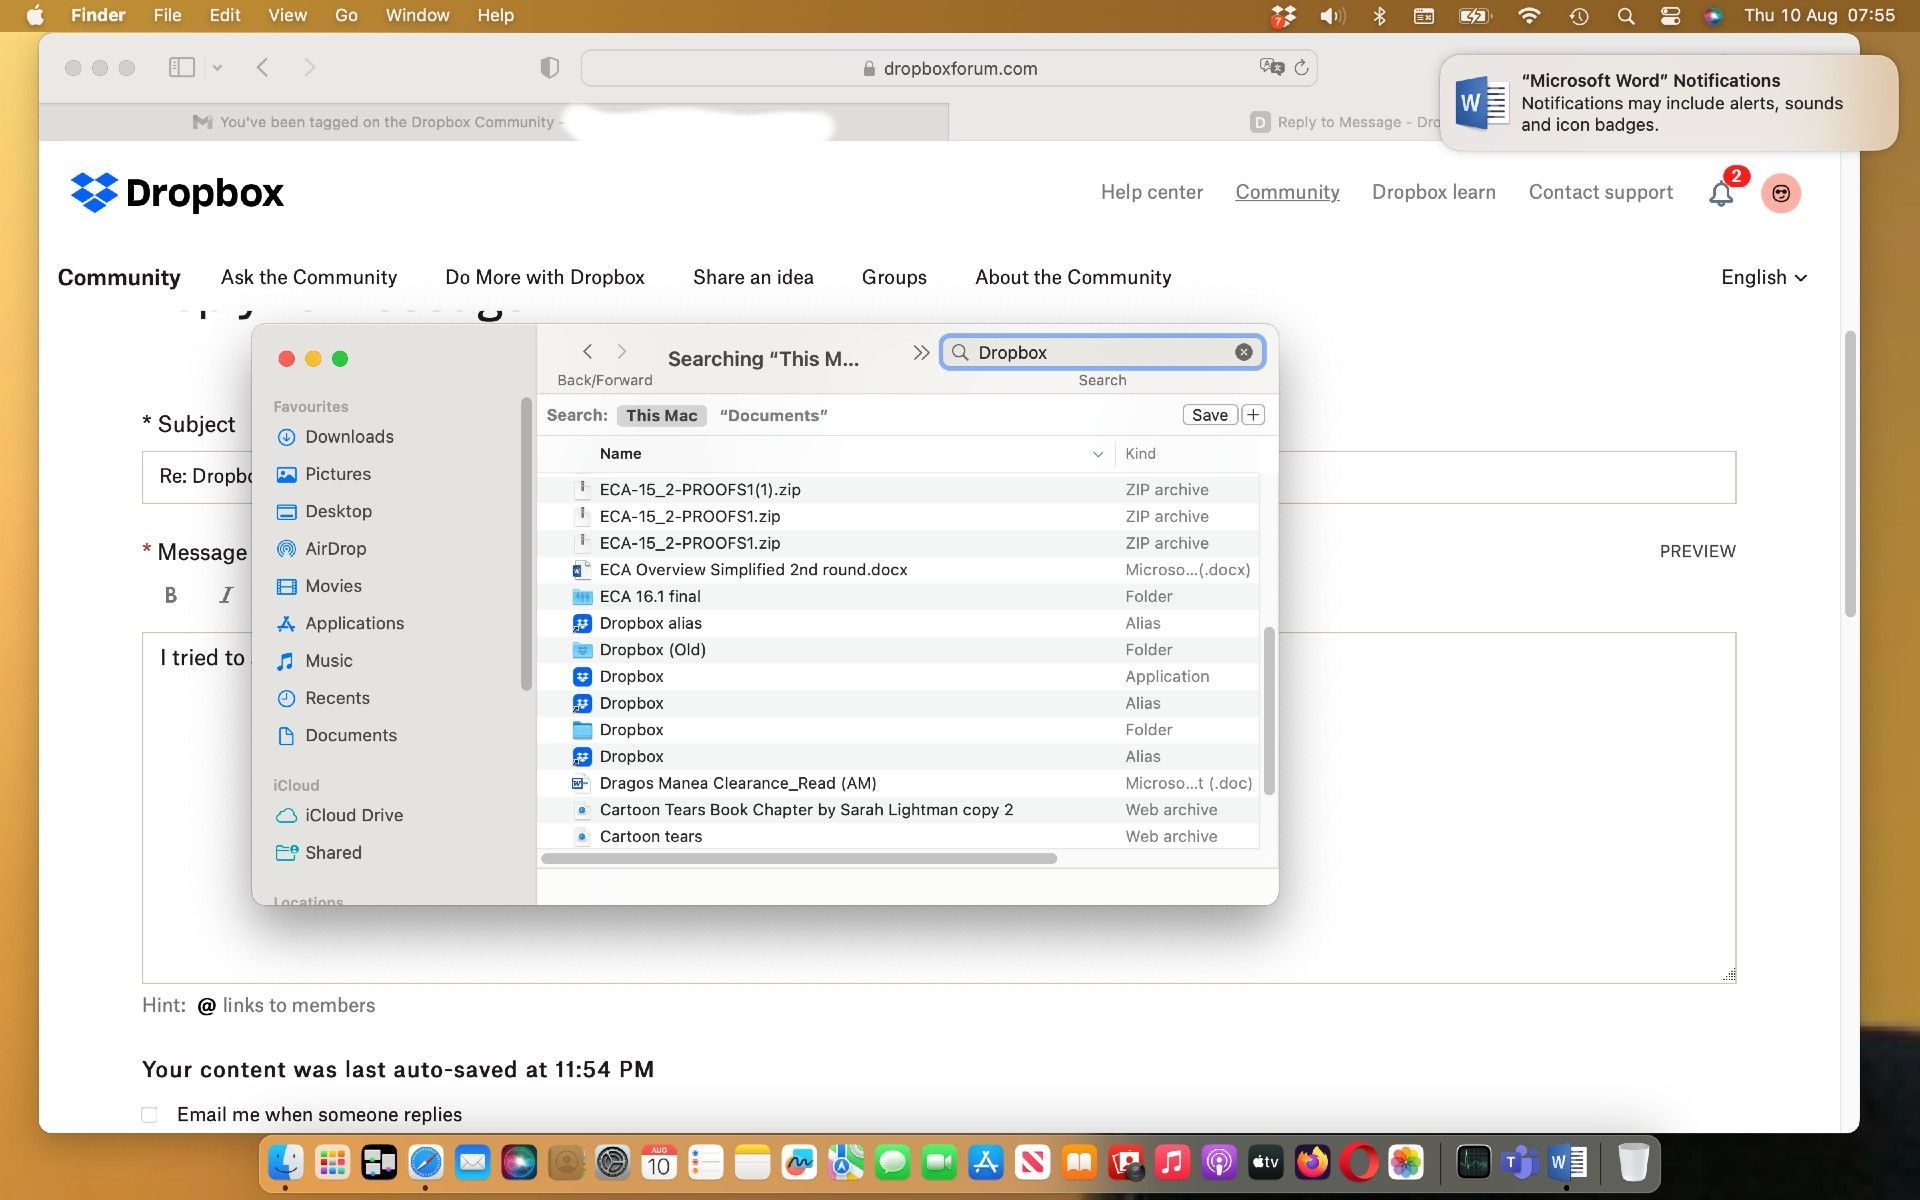Open Microsoft Word notification banner
Viewport: 1920px width, 1200px height.
click(x=1669, y=102)
